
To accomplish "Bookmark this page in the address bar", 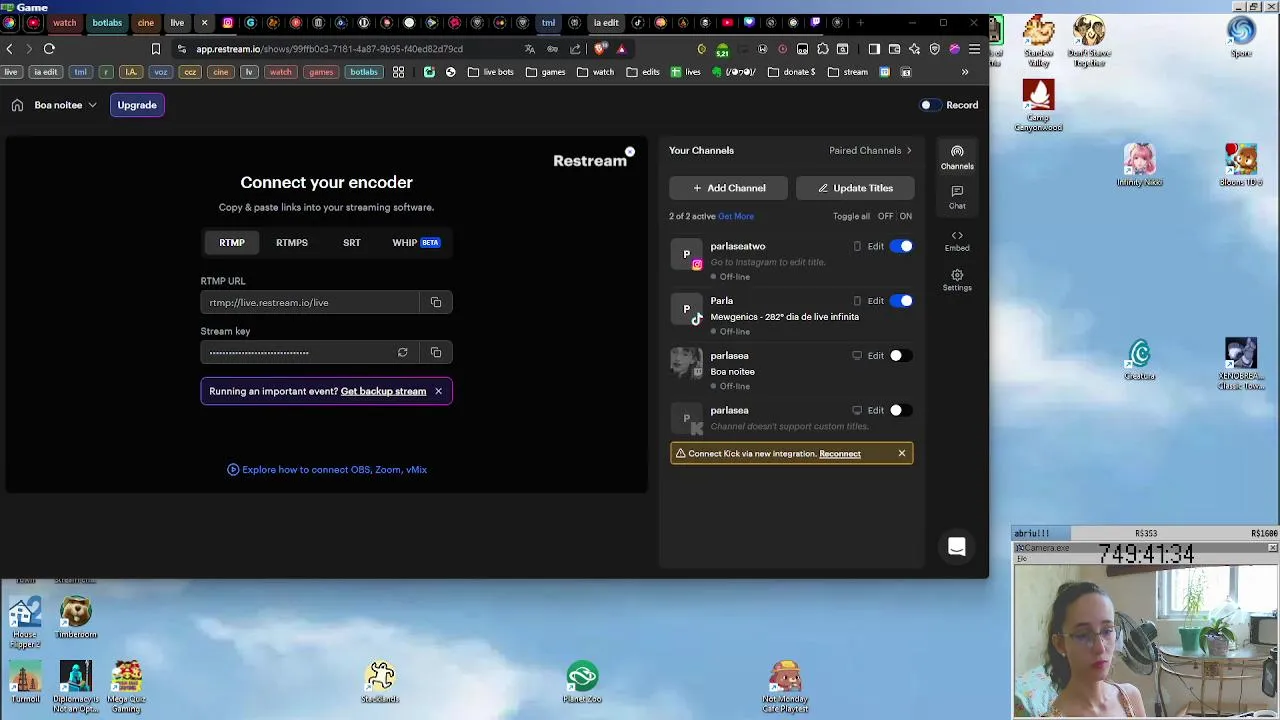I will coord(156,48).
